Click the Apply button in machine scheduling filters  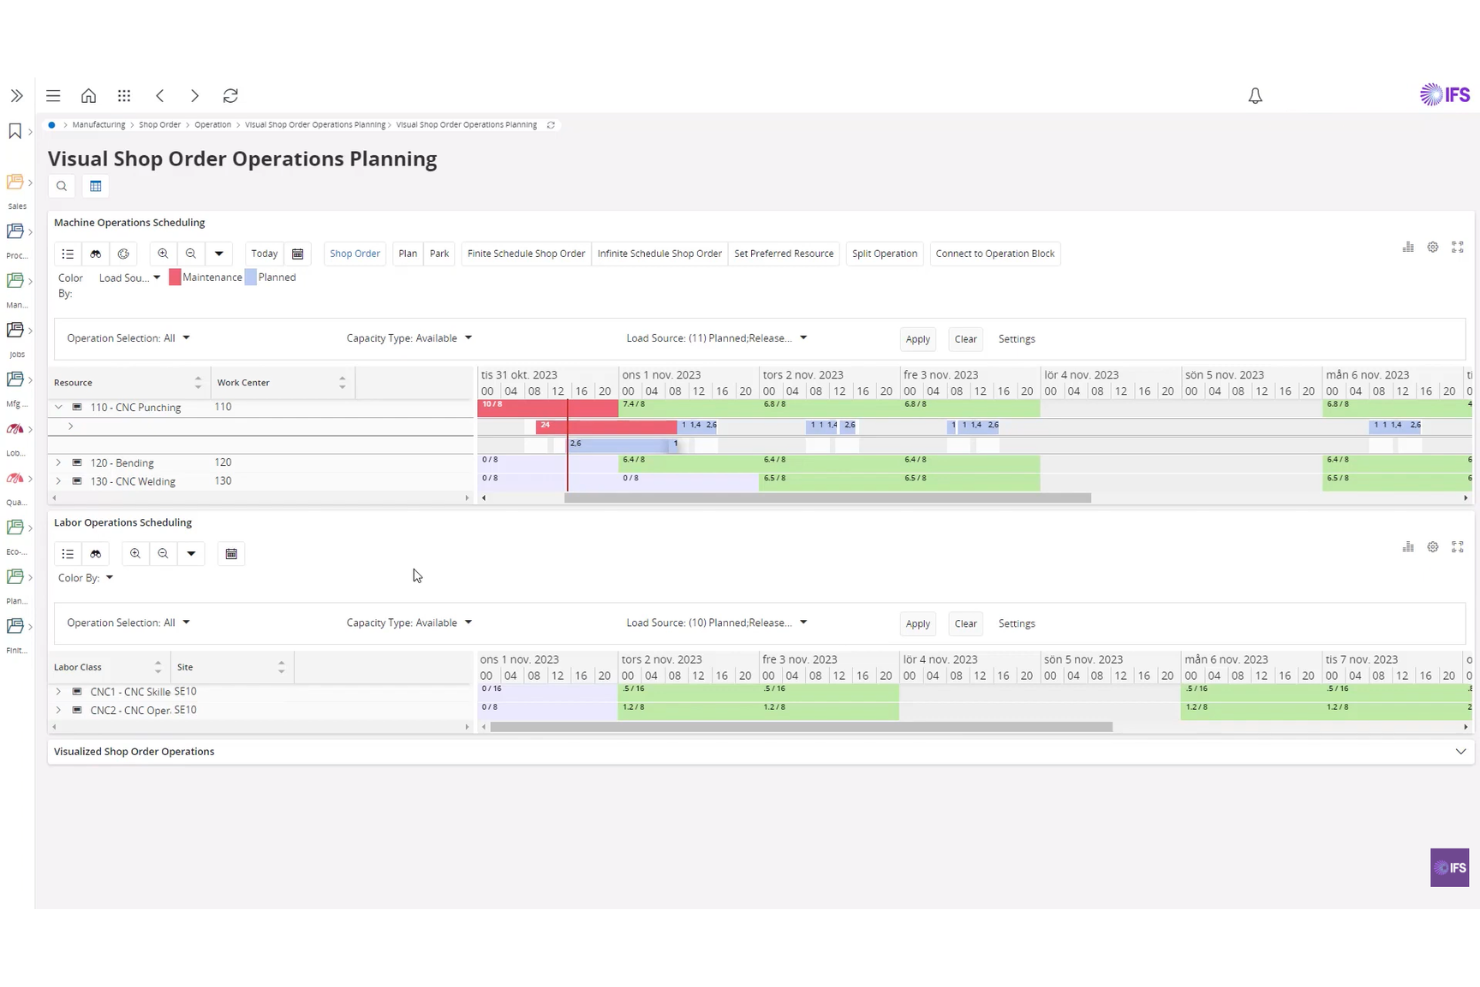point(916,338)
